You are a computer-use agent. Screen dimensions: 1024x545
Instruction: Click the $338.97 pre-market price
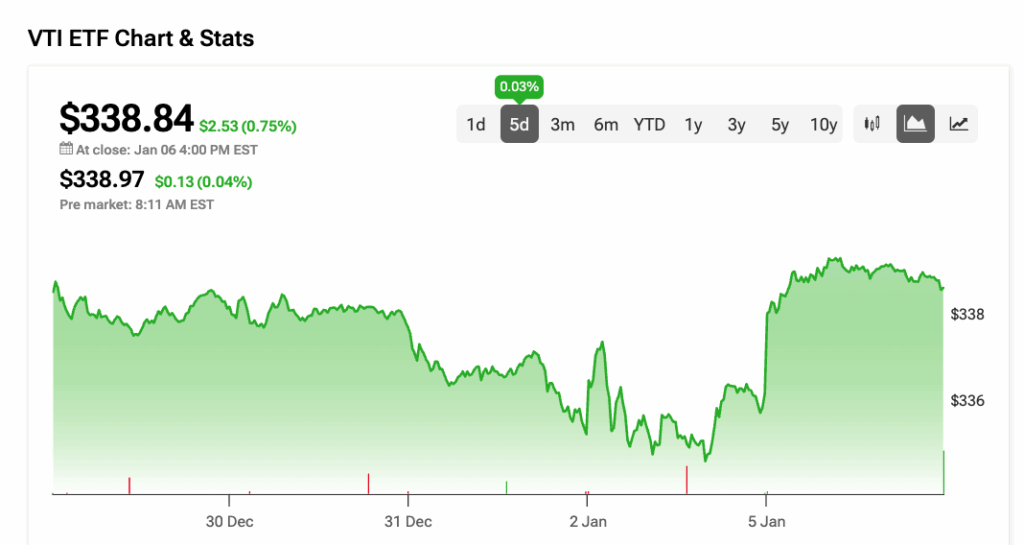point(103,181)
